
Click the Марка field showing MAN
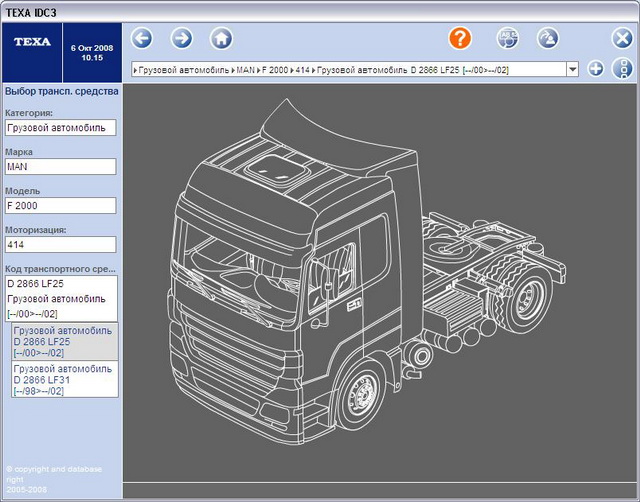[x=60, y=167]
